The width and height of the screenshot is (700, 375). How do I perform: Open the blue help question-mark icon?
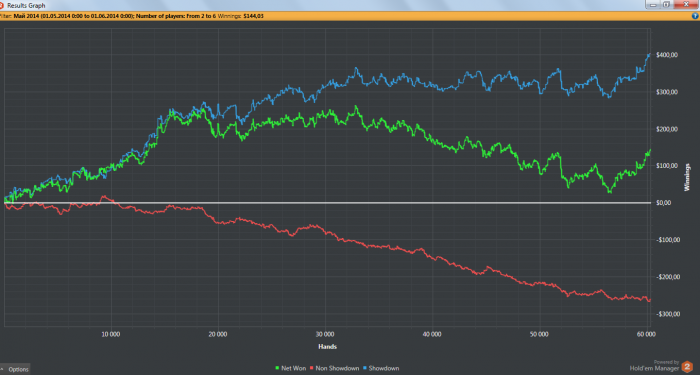point(695,16)
